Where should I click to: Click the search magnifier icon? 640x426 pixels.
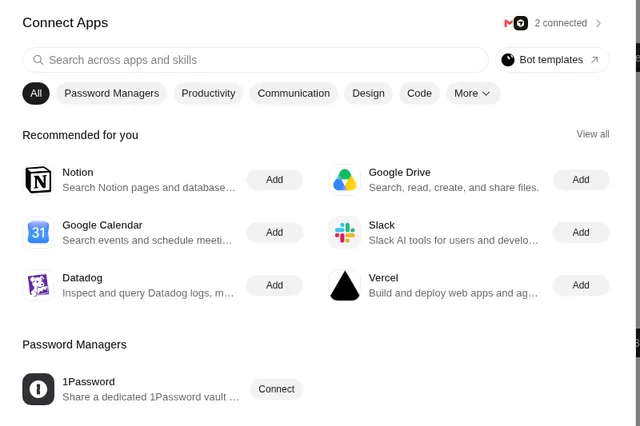click(38, 60)
